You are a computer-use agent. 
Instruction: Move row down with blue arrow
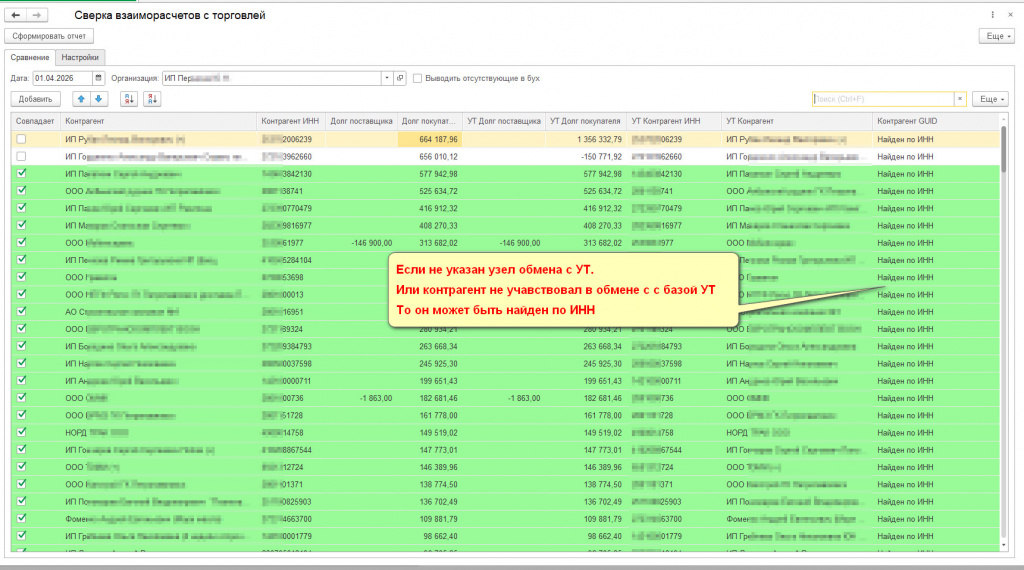(98, 99)
